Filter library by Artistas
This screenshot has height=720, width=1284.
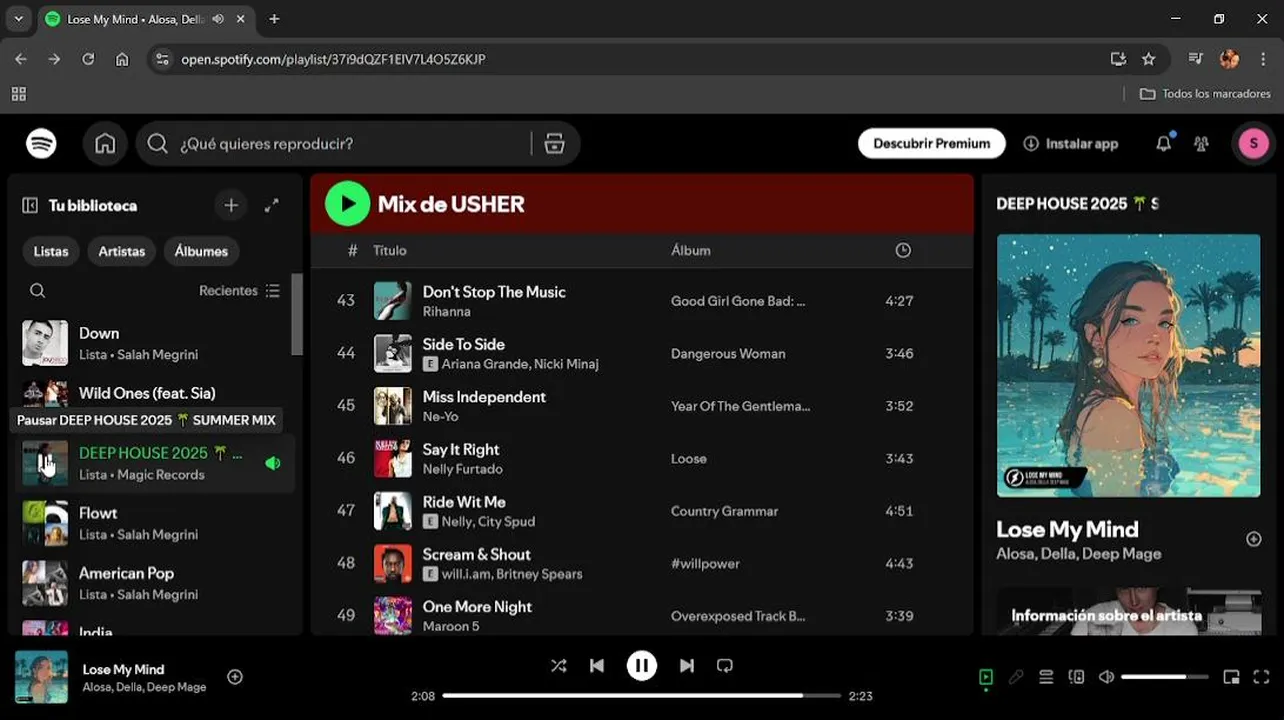point(122,251)
